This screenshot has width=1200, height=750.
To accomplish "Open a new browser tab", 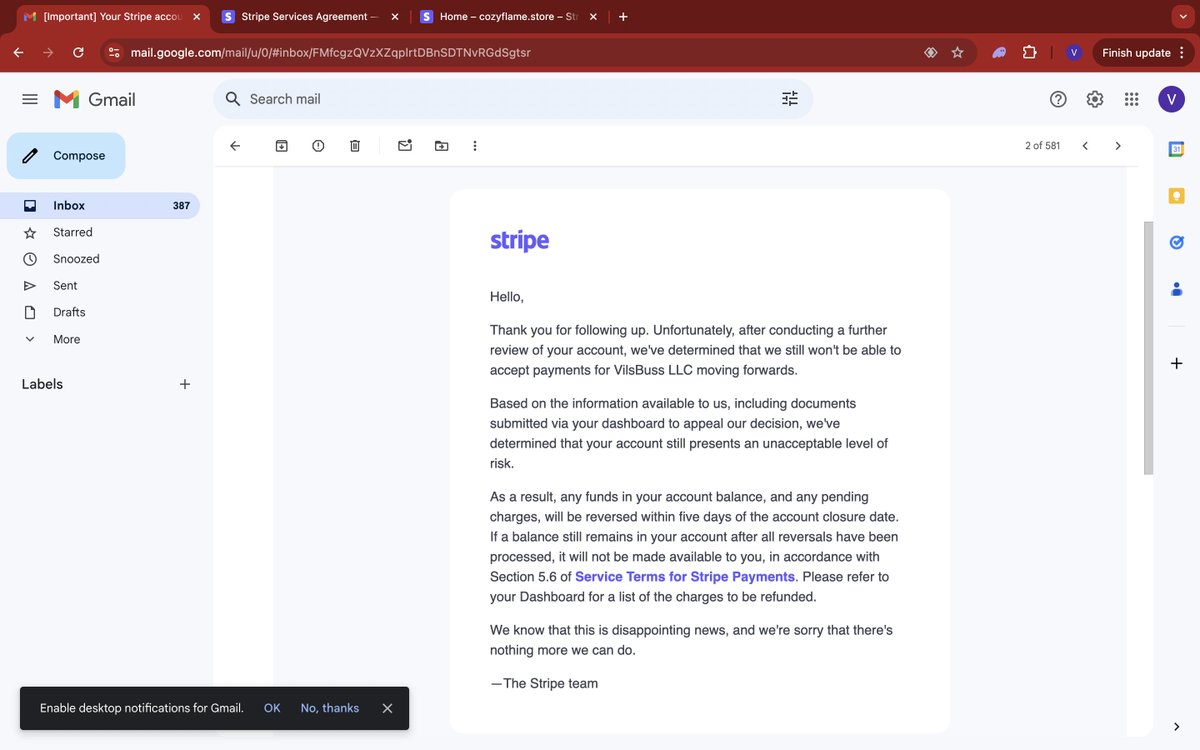I will [624, 17].
